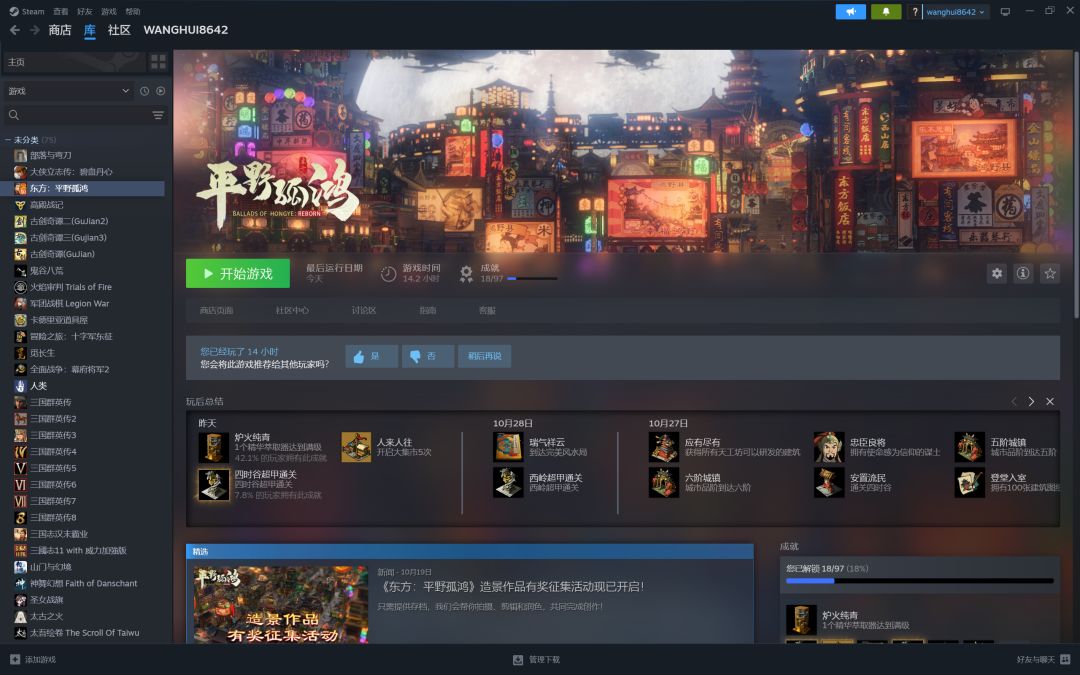Open advanced filter icon beside search box
Viewport: 1080px width, 675px height.
[x=158, y=115]
